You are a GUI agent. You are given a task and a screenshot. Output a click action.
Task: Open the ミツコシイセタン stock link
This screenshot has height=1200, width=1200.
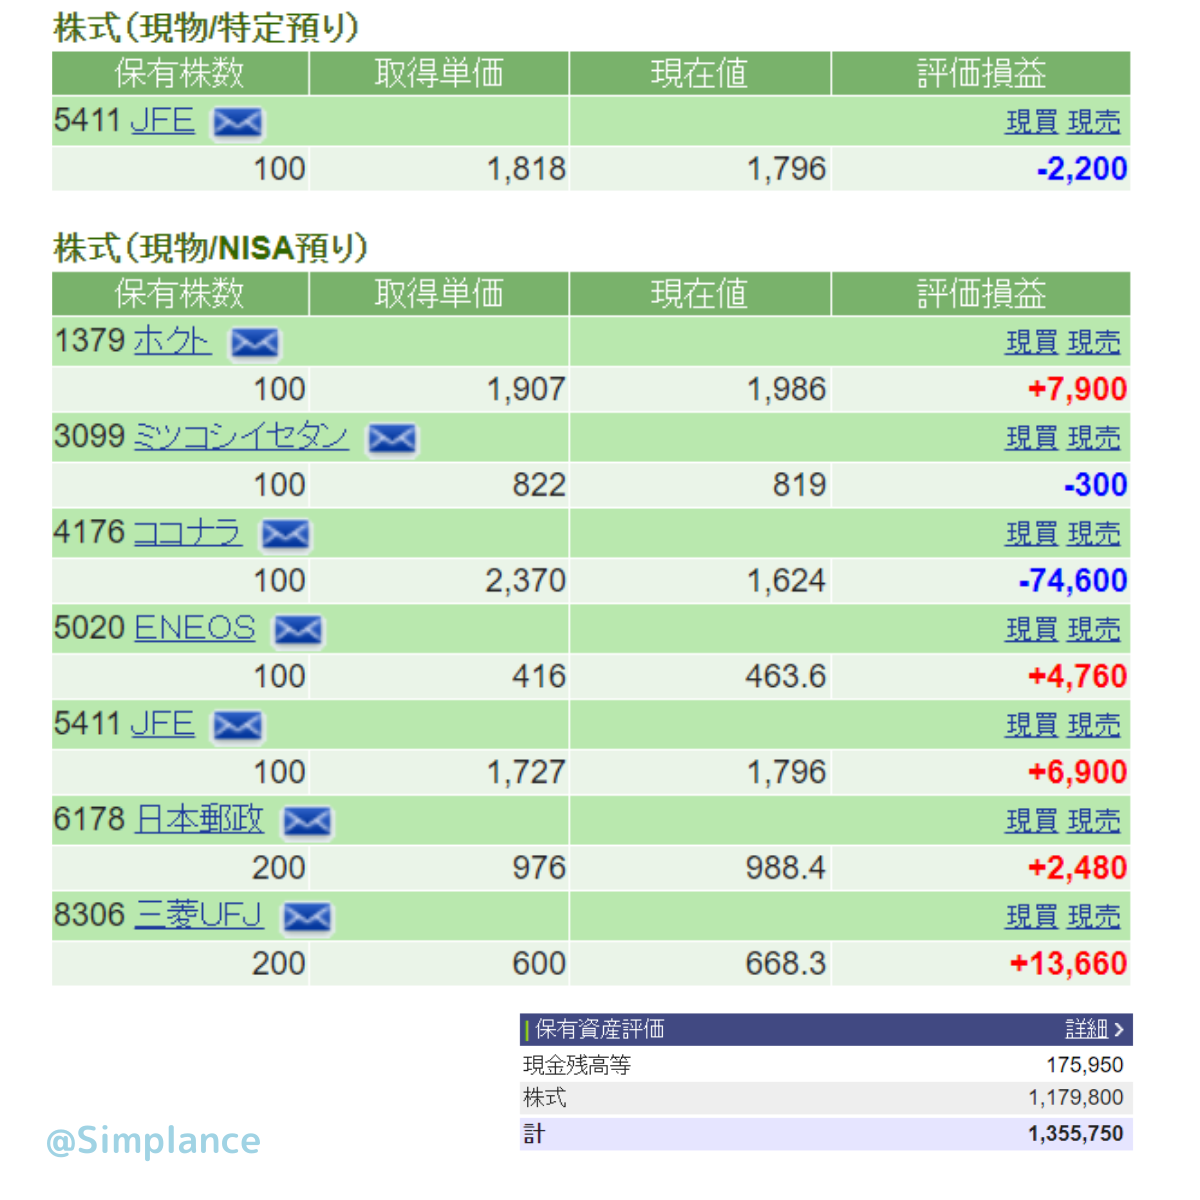(240, 437)
